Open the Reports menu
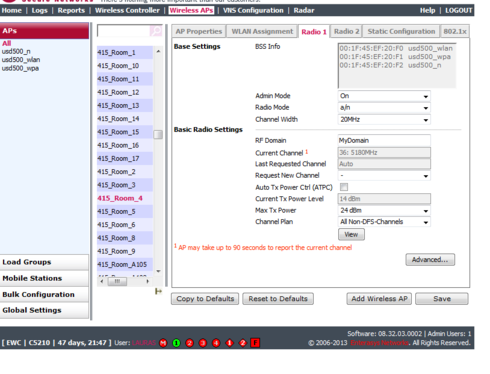490x374 pixels. [71, 10]
